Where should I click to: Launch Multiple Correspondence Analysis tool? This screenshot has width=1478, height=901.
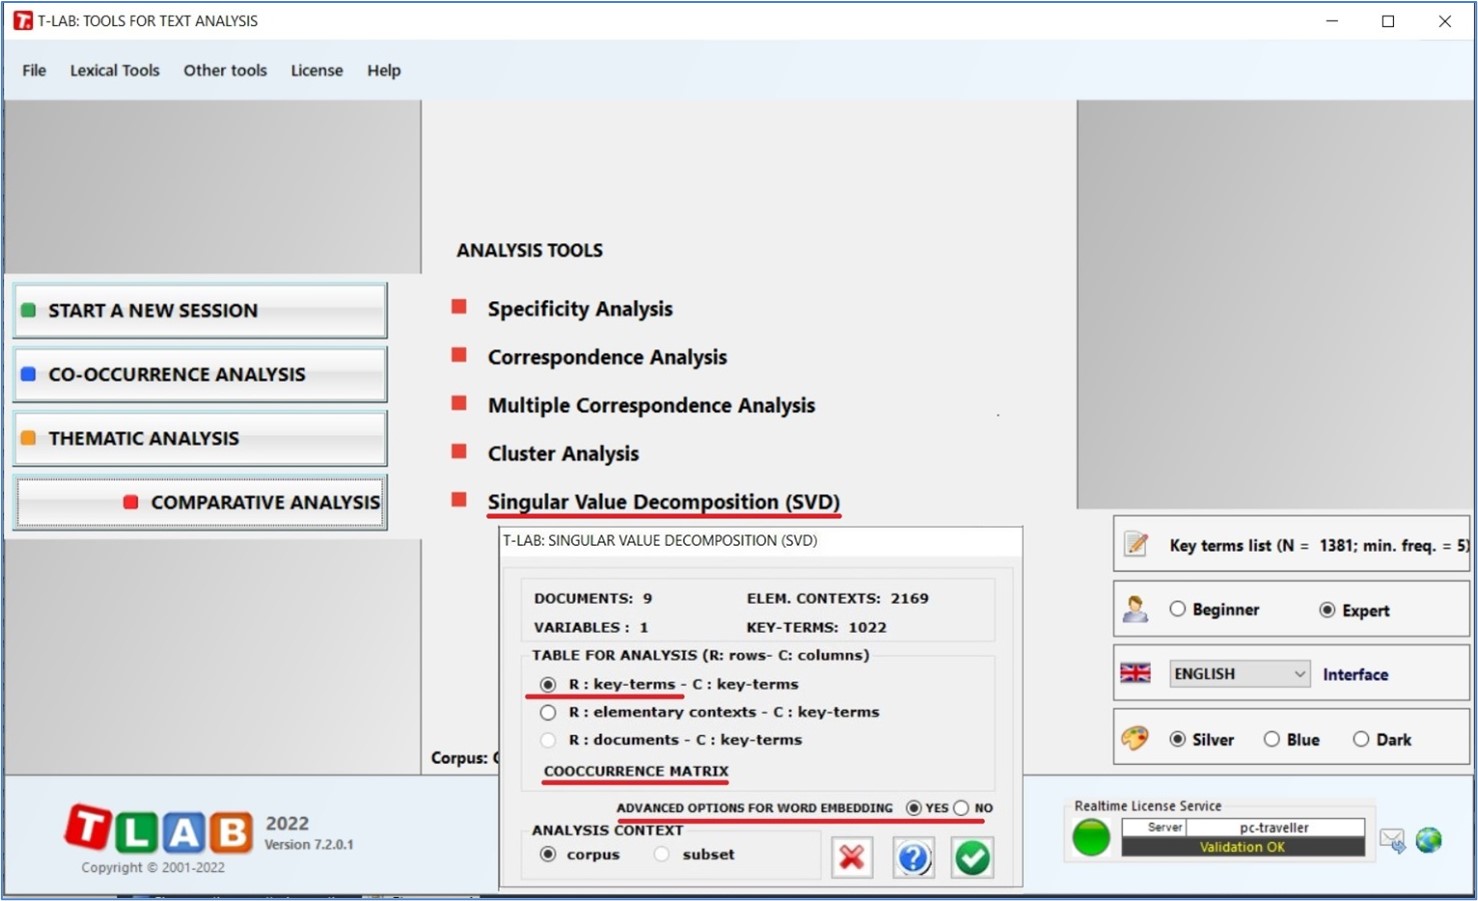[651, 405]
